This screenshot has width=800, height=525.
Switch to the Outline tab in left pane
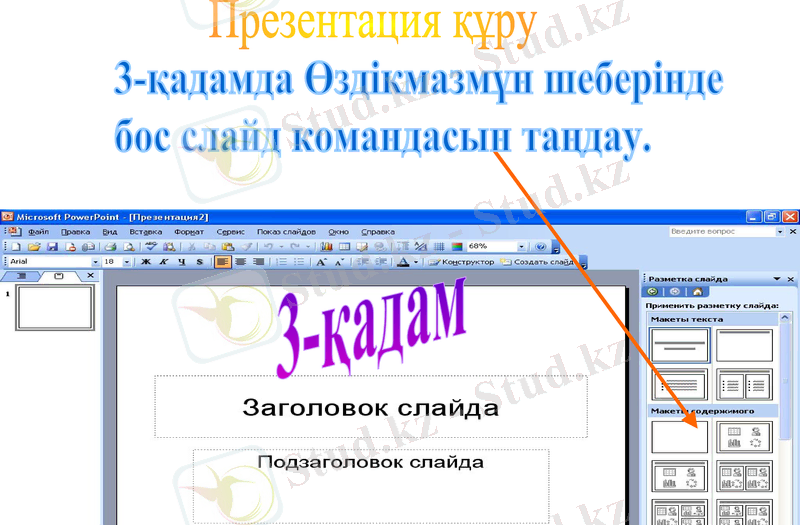(21, 276)
